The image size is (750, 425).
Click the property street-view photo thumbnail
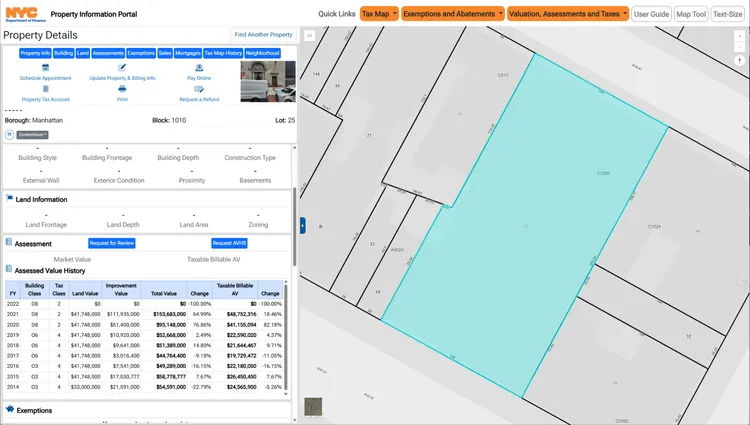[x=268, y=82]
